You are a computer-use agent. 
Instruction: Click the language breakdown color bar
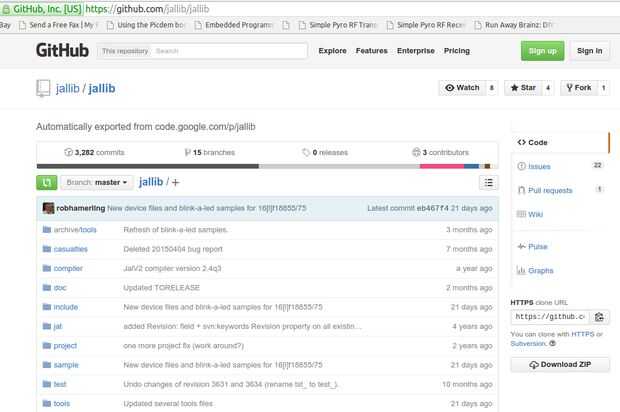click(267, 166)
